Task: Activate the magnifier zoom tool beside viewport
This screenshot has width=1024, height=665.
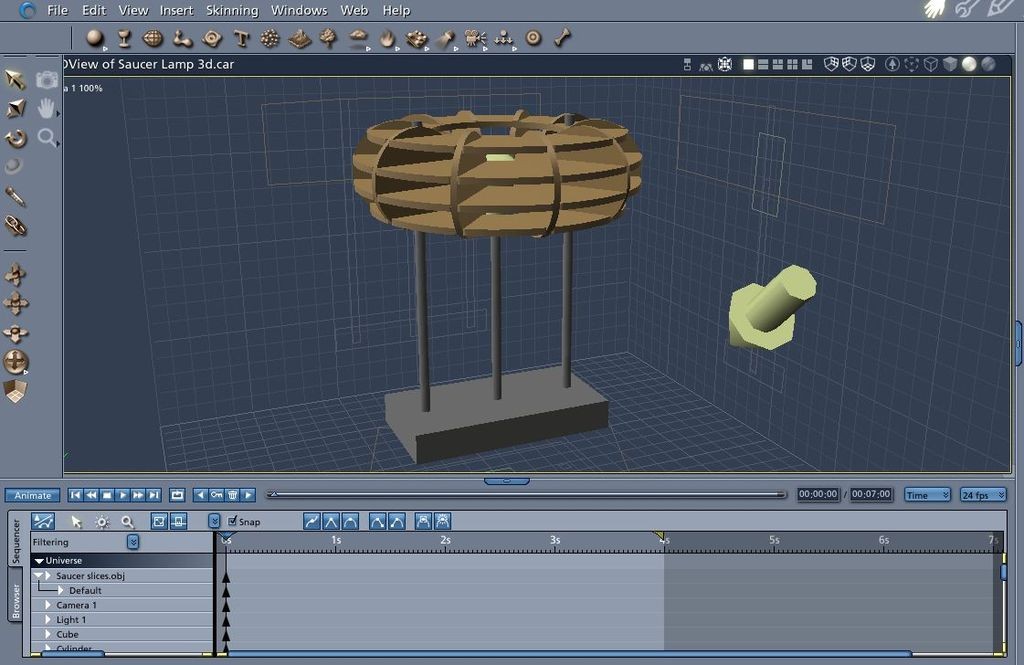Action: tap(46, 137)
